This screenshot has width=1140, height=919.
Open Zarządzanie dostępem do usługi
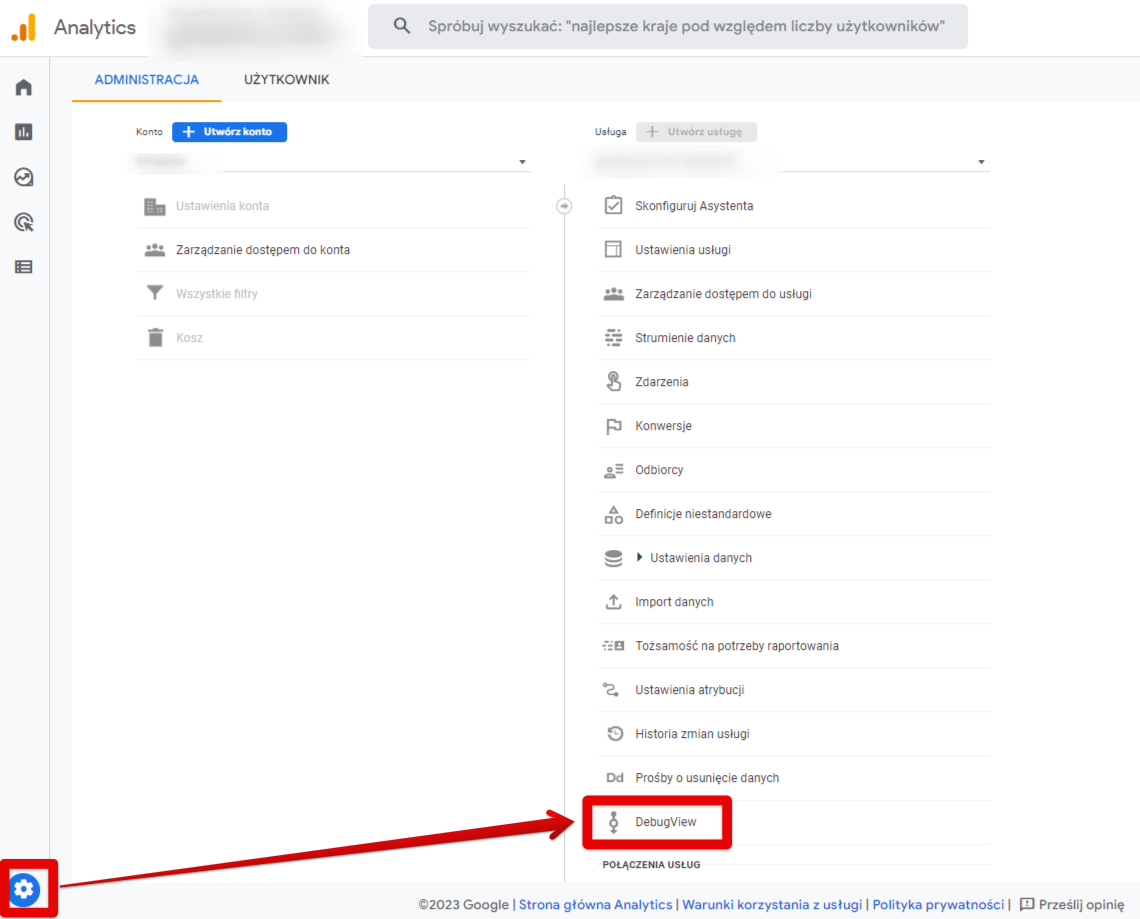pyautogui.click(x=793, y=294)
